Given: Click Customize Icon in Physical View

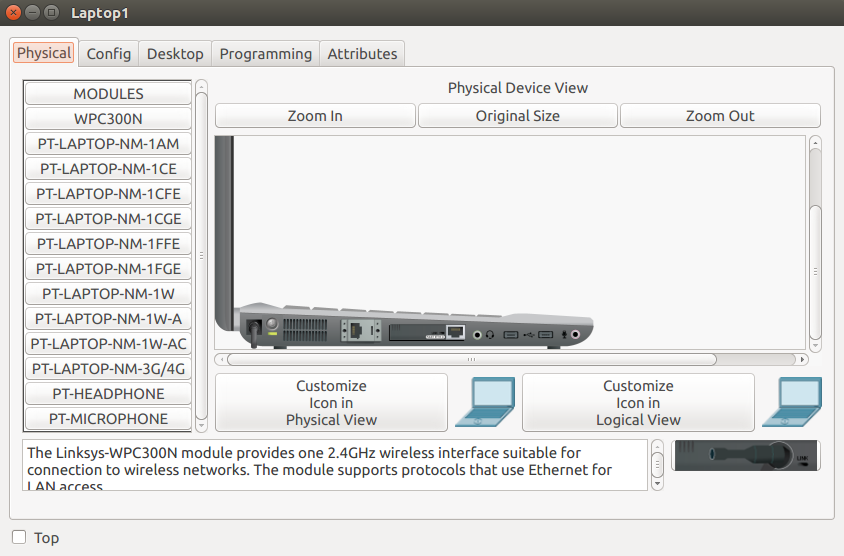Looking at the screenshot, I should pyautogui.click(x=331, y=403).
